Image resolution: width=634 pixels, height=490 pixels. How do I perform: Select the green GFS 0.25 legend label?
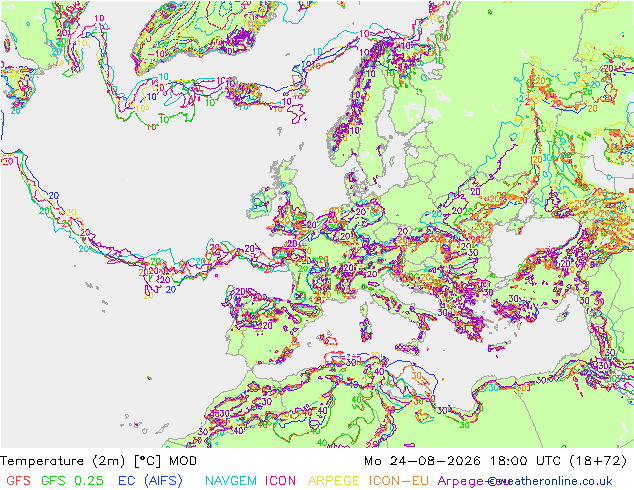pyautogui.click(x=72, y=481)
